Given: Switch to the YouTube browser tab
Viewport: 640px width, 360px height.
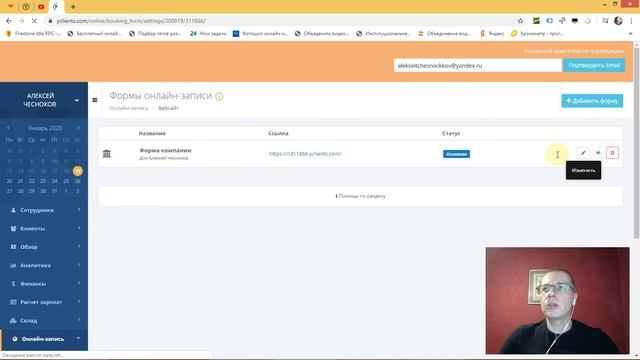Looking at the screenshot, I should click(x=41, y=7).
